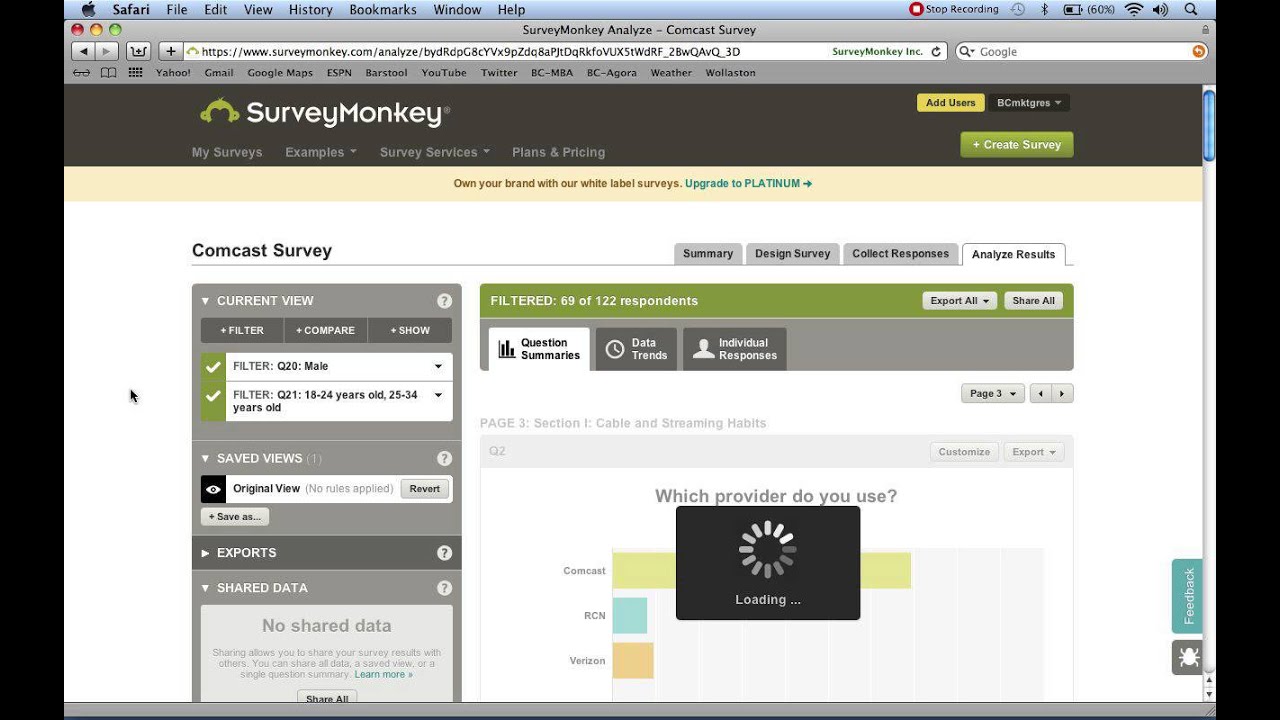Open the Feedback side tab
1280x720 pixels.
tap(1188, 596)
